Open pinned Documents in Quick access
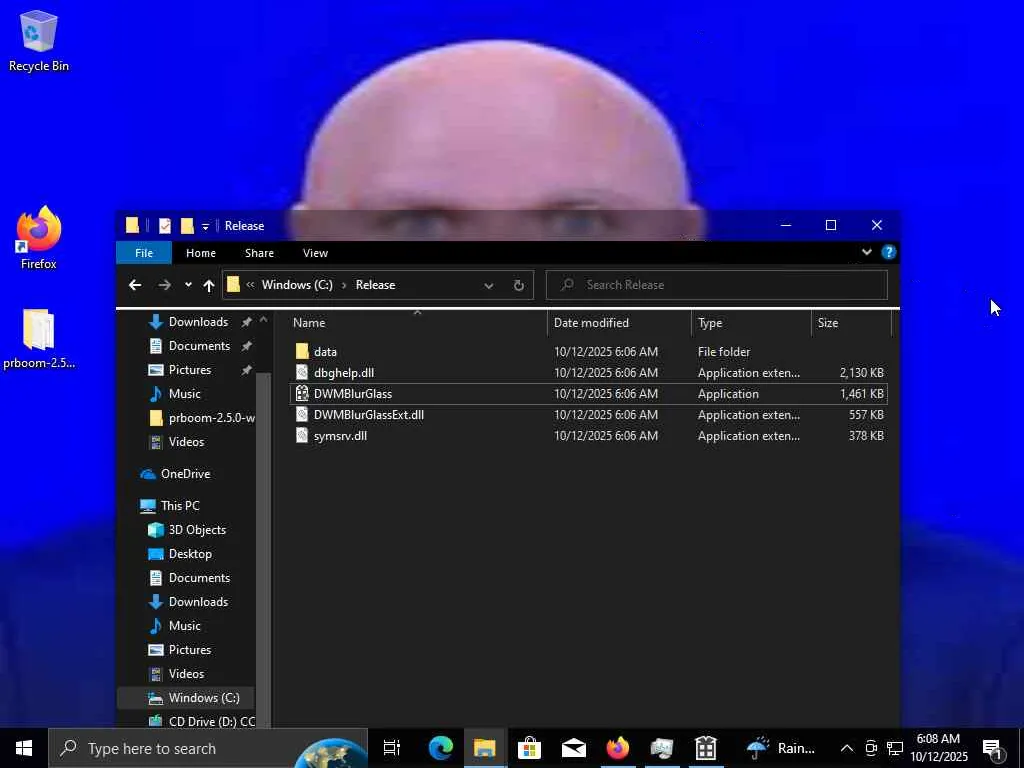The image size is (1024, 768). click(x=199, y=345)
